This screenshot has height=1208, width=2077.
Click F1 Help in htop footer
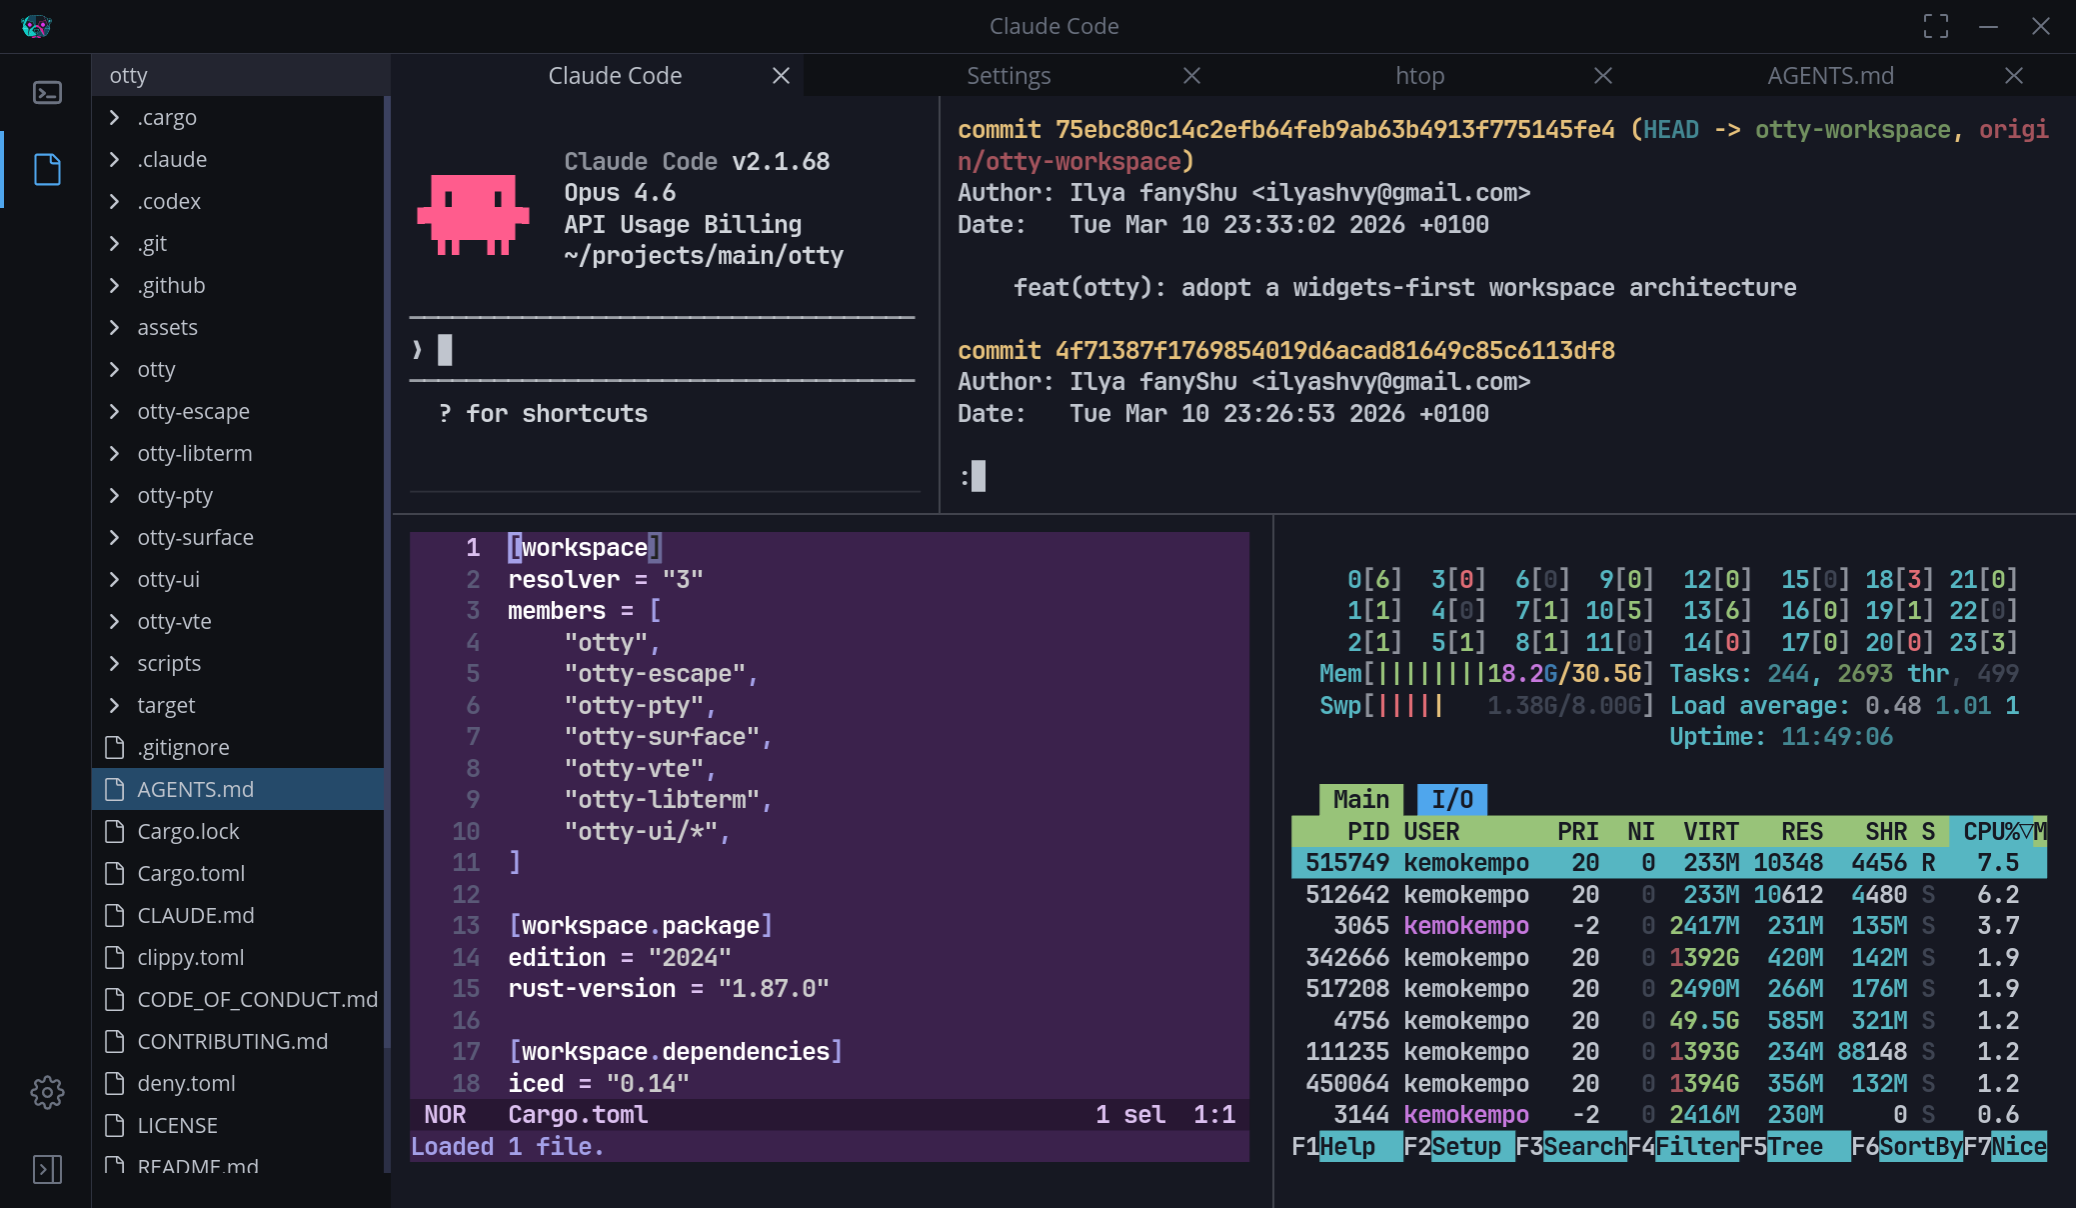click(x=1347, y=1146)
